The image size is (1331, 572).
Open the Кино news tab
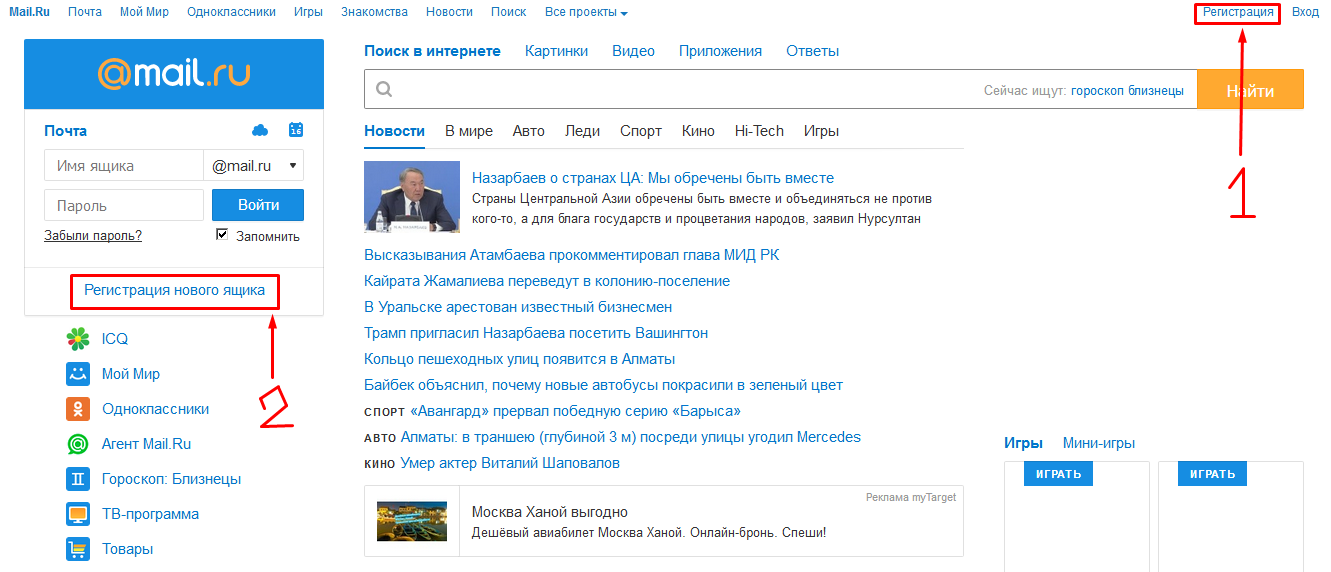(x=698, y=131)
